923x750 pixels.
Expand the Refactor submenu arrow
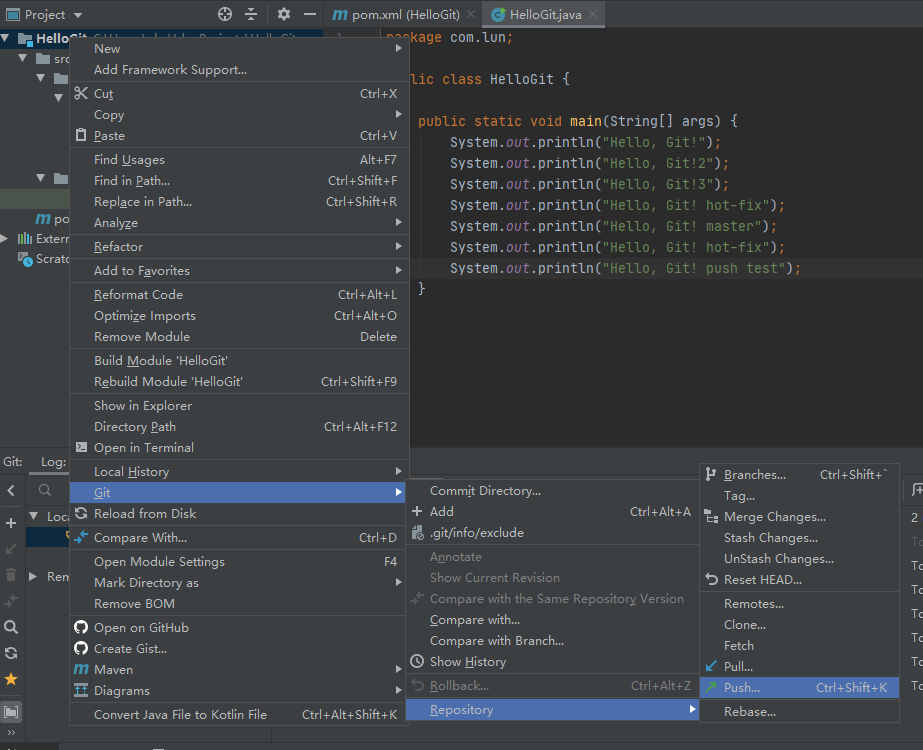pos(399,246)
